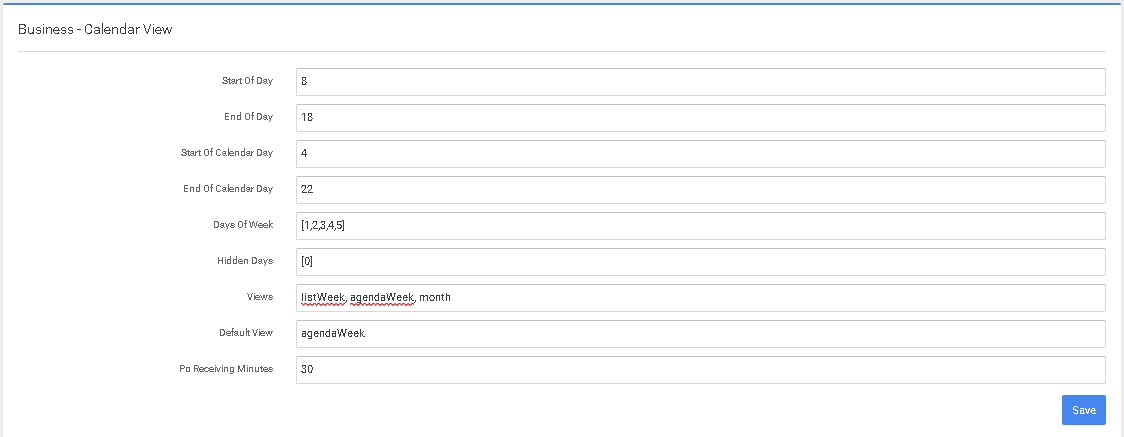Click the Start Of Day input field

[x=700, y=82]
